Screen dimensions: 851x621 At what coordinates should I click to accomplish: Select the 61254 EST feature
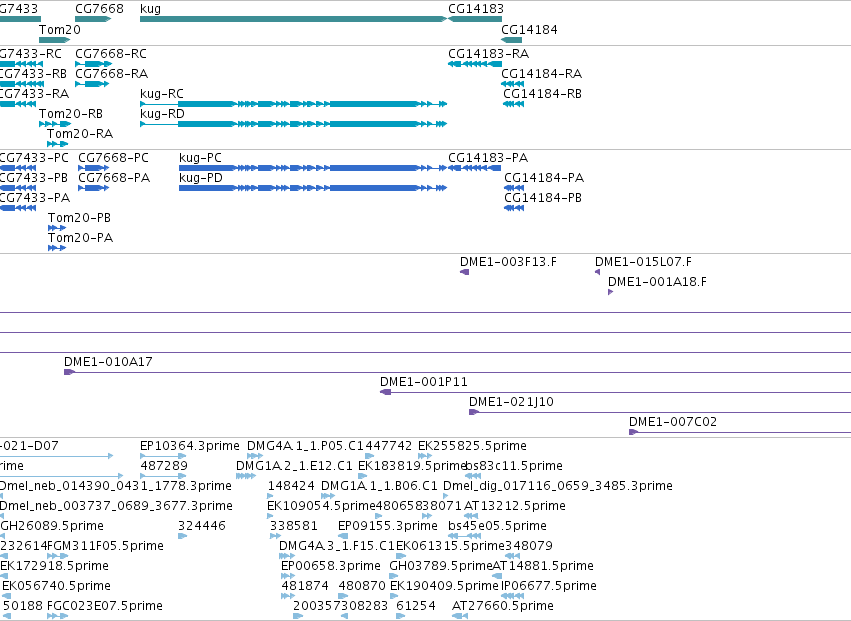pos(401,616)
